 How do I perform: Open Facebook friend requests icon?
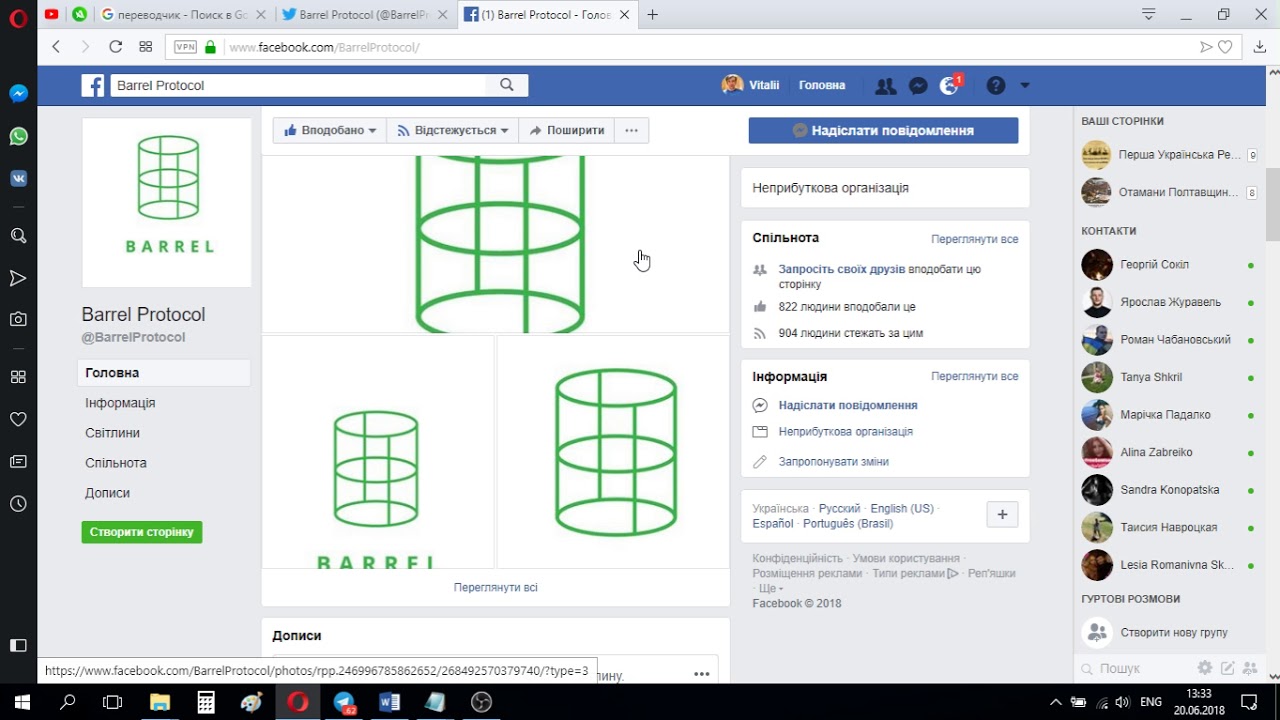tap(885, 86)
